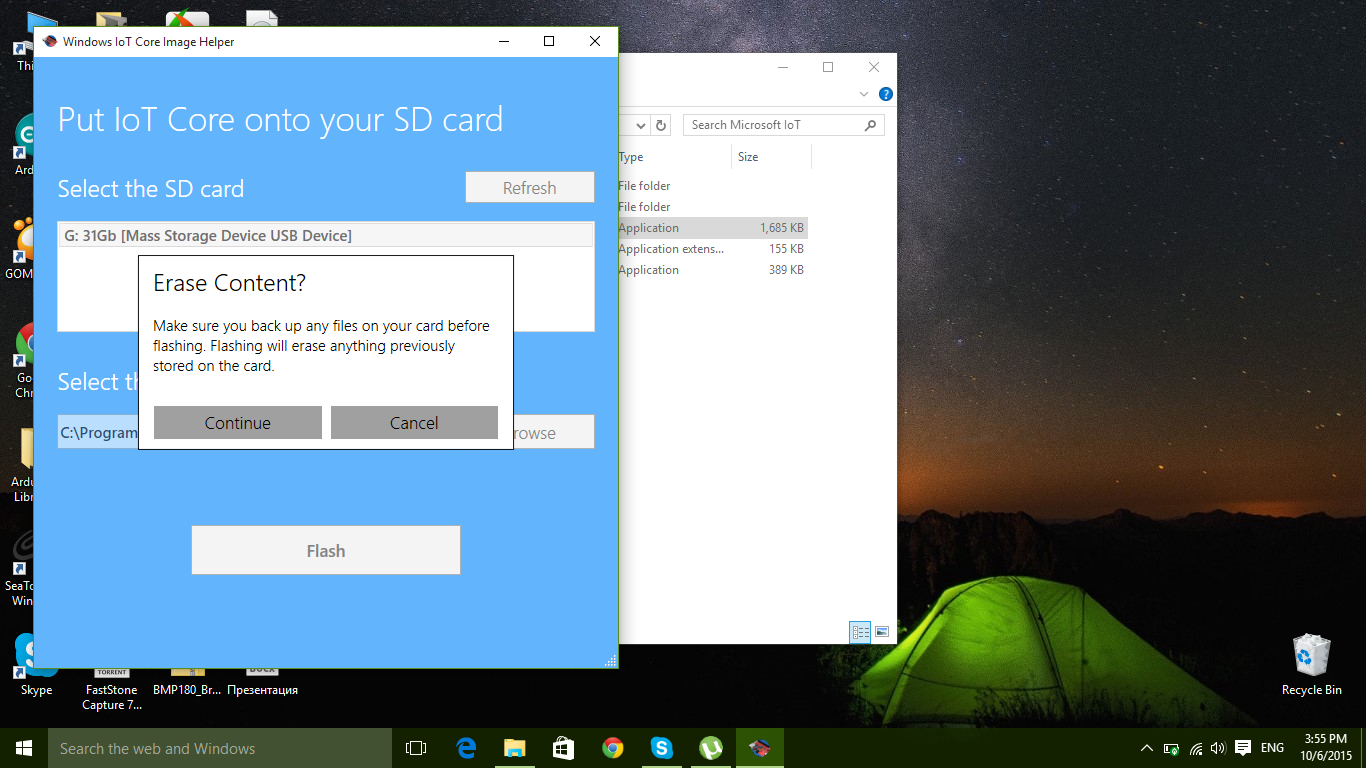This screenshot has height=768, width=1366.
Task: Open Action Center notifications icon
Action: point(1243,748)
